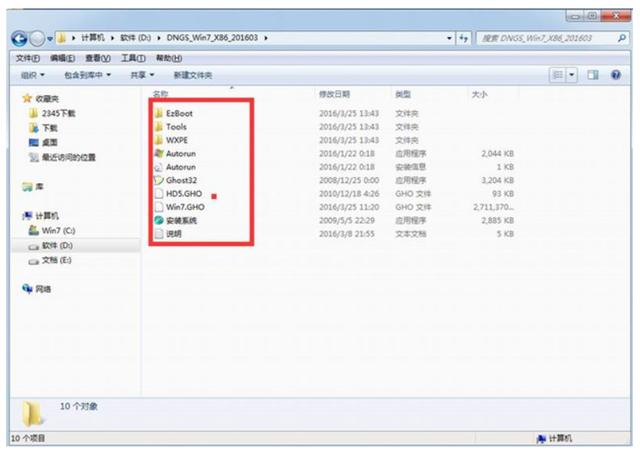Click the blue help icon
This screenshot has width=640, height=452.
(616, 75)
